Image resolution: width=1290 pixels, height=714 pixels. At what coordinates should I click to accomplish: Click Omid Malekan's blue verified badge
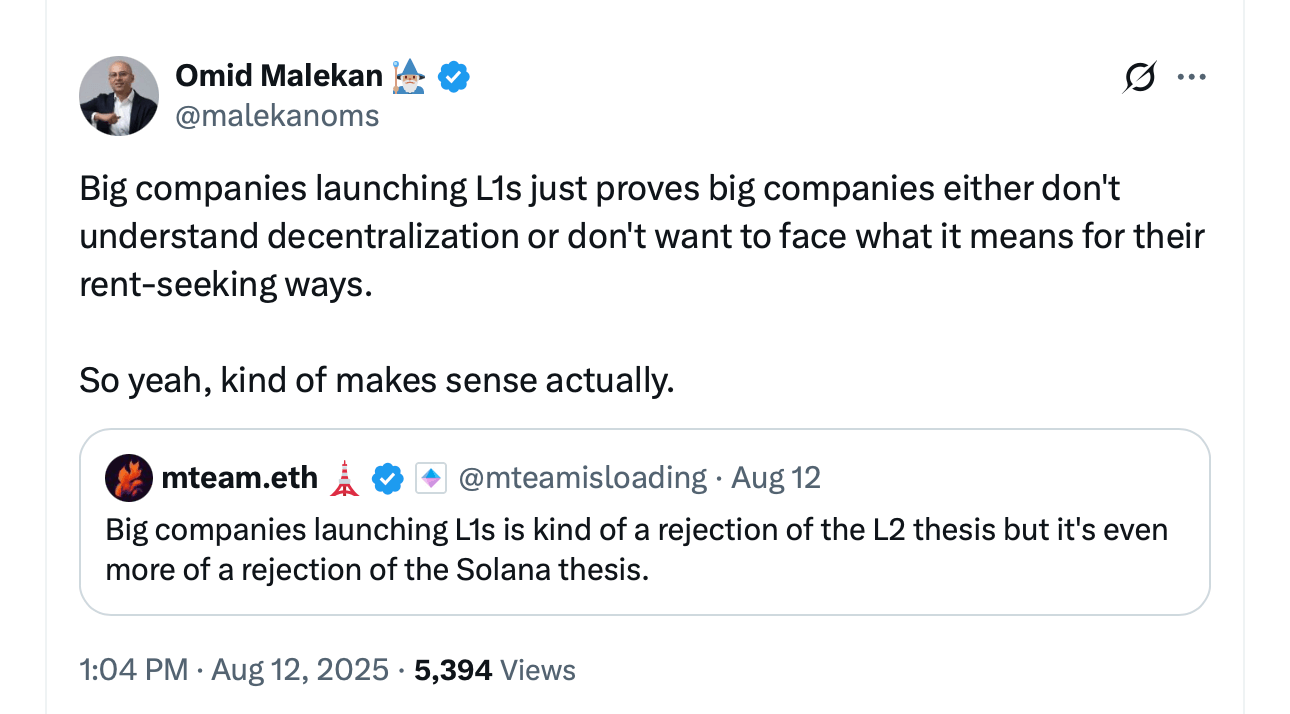(x=454, y=76)
